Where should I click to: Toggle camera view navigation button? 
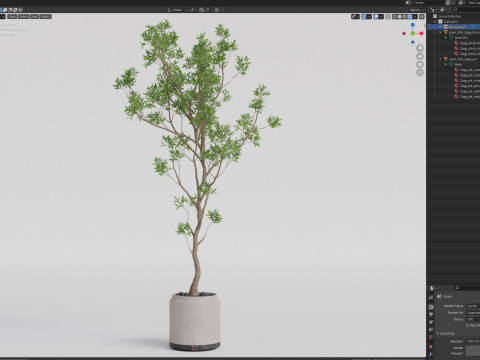click(420, 64)
